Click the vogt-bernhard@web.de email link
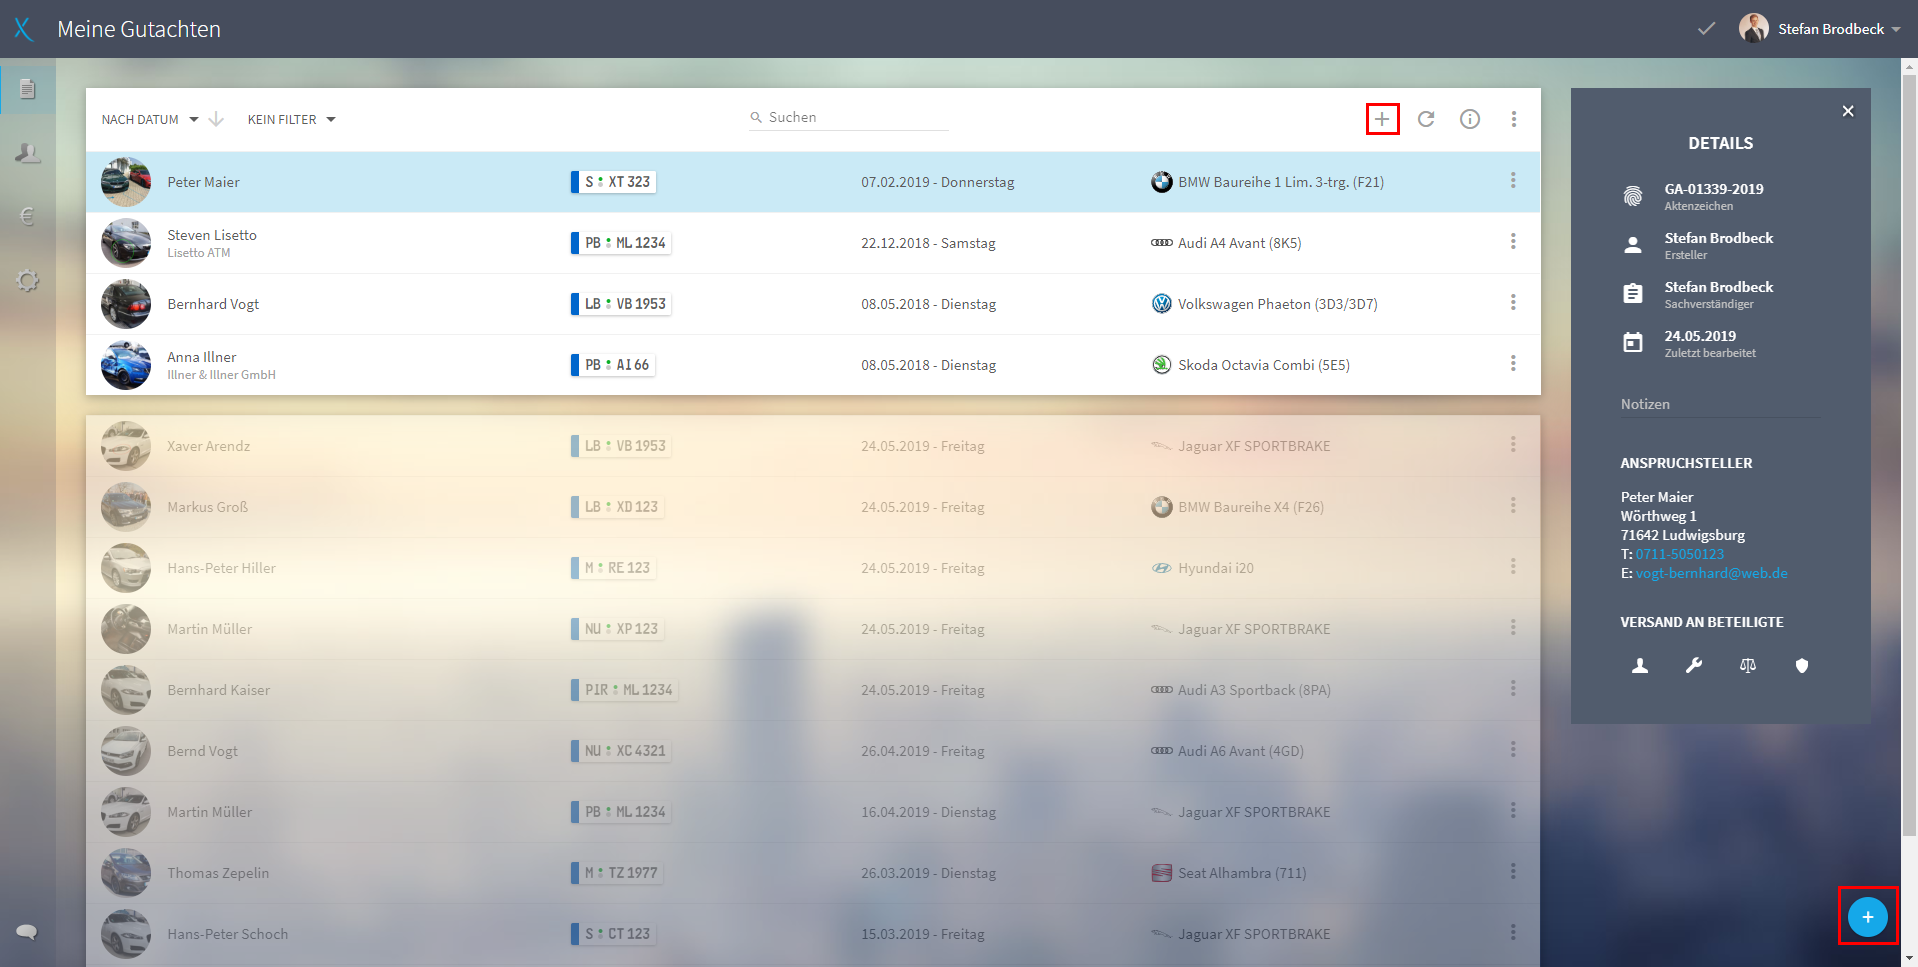The image size is (1918, 967). pyautogui.click(x=1712, y=573)
